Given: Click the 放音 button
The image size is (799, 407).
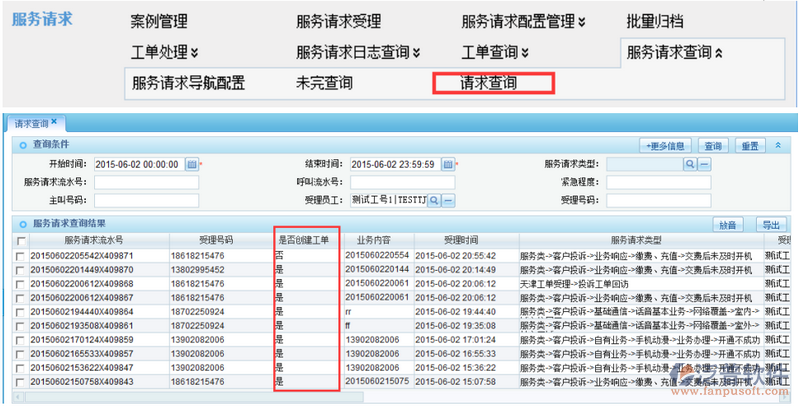Looking at the screenshot, I should coord(728,225).
